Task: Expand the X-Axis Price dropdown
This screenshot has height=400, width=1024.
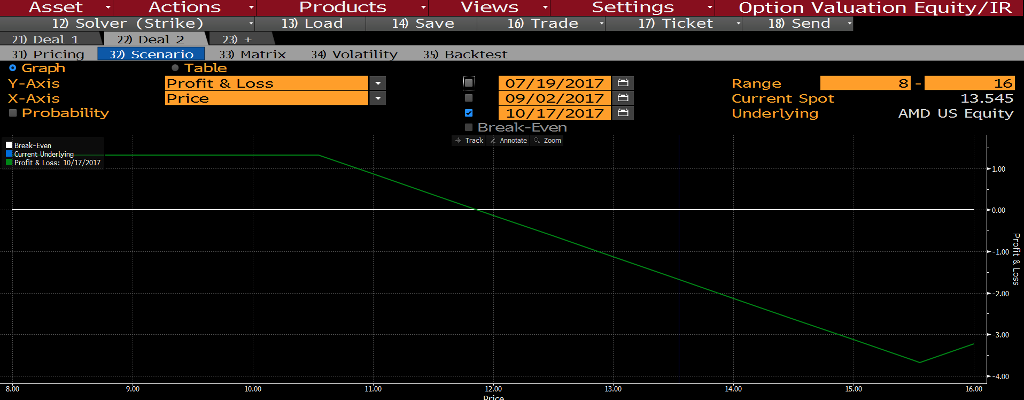Action: pos(377,99)
